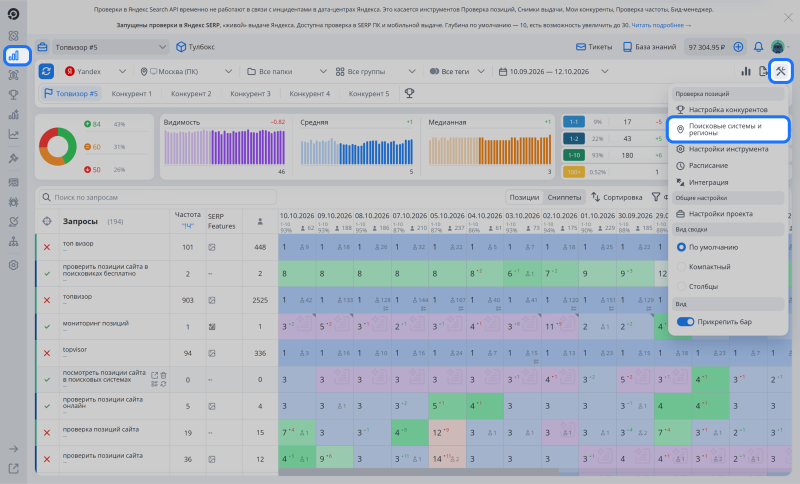Viewport: 800px width, 484px height.
Task: Select Топвизор #5 project tab
Action: click(x=71, y=93)
